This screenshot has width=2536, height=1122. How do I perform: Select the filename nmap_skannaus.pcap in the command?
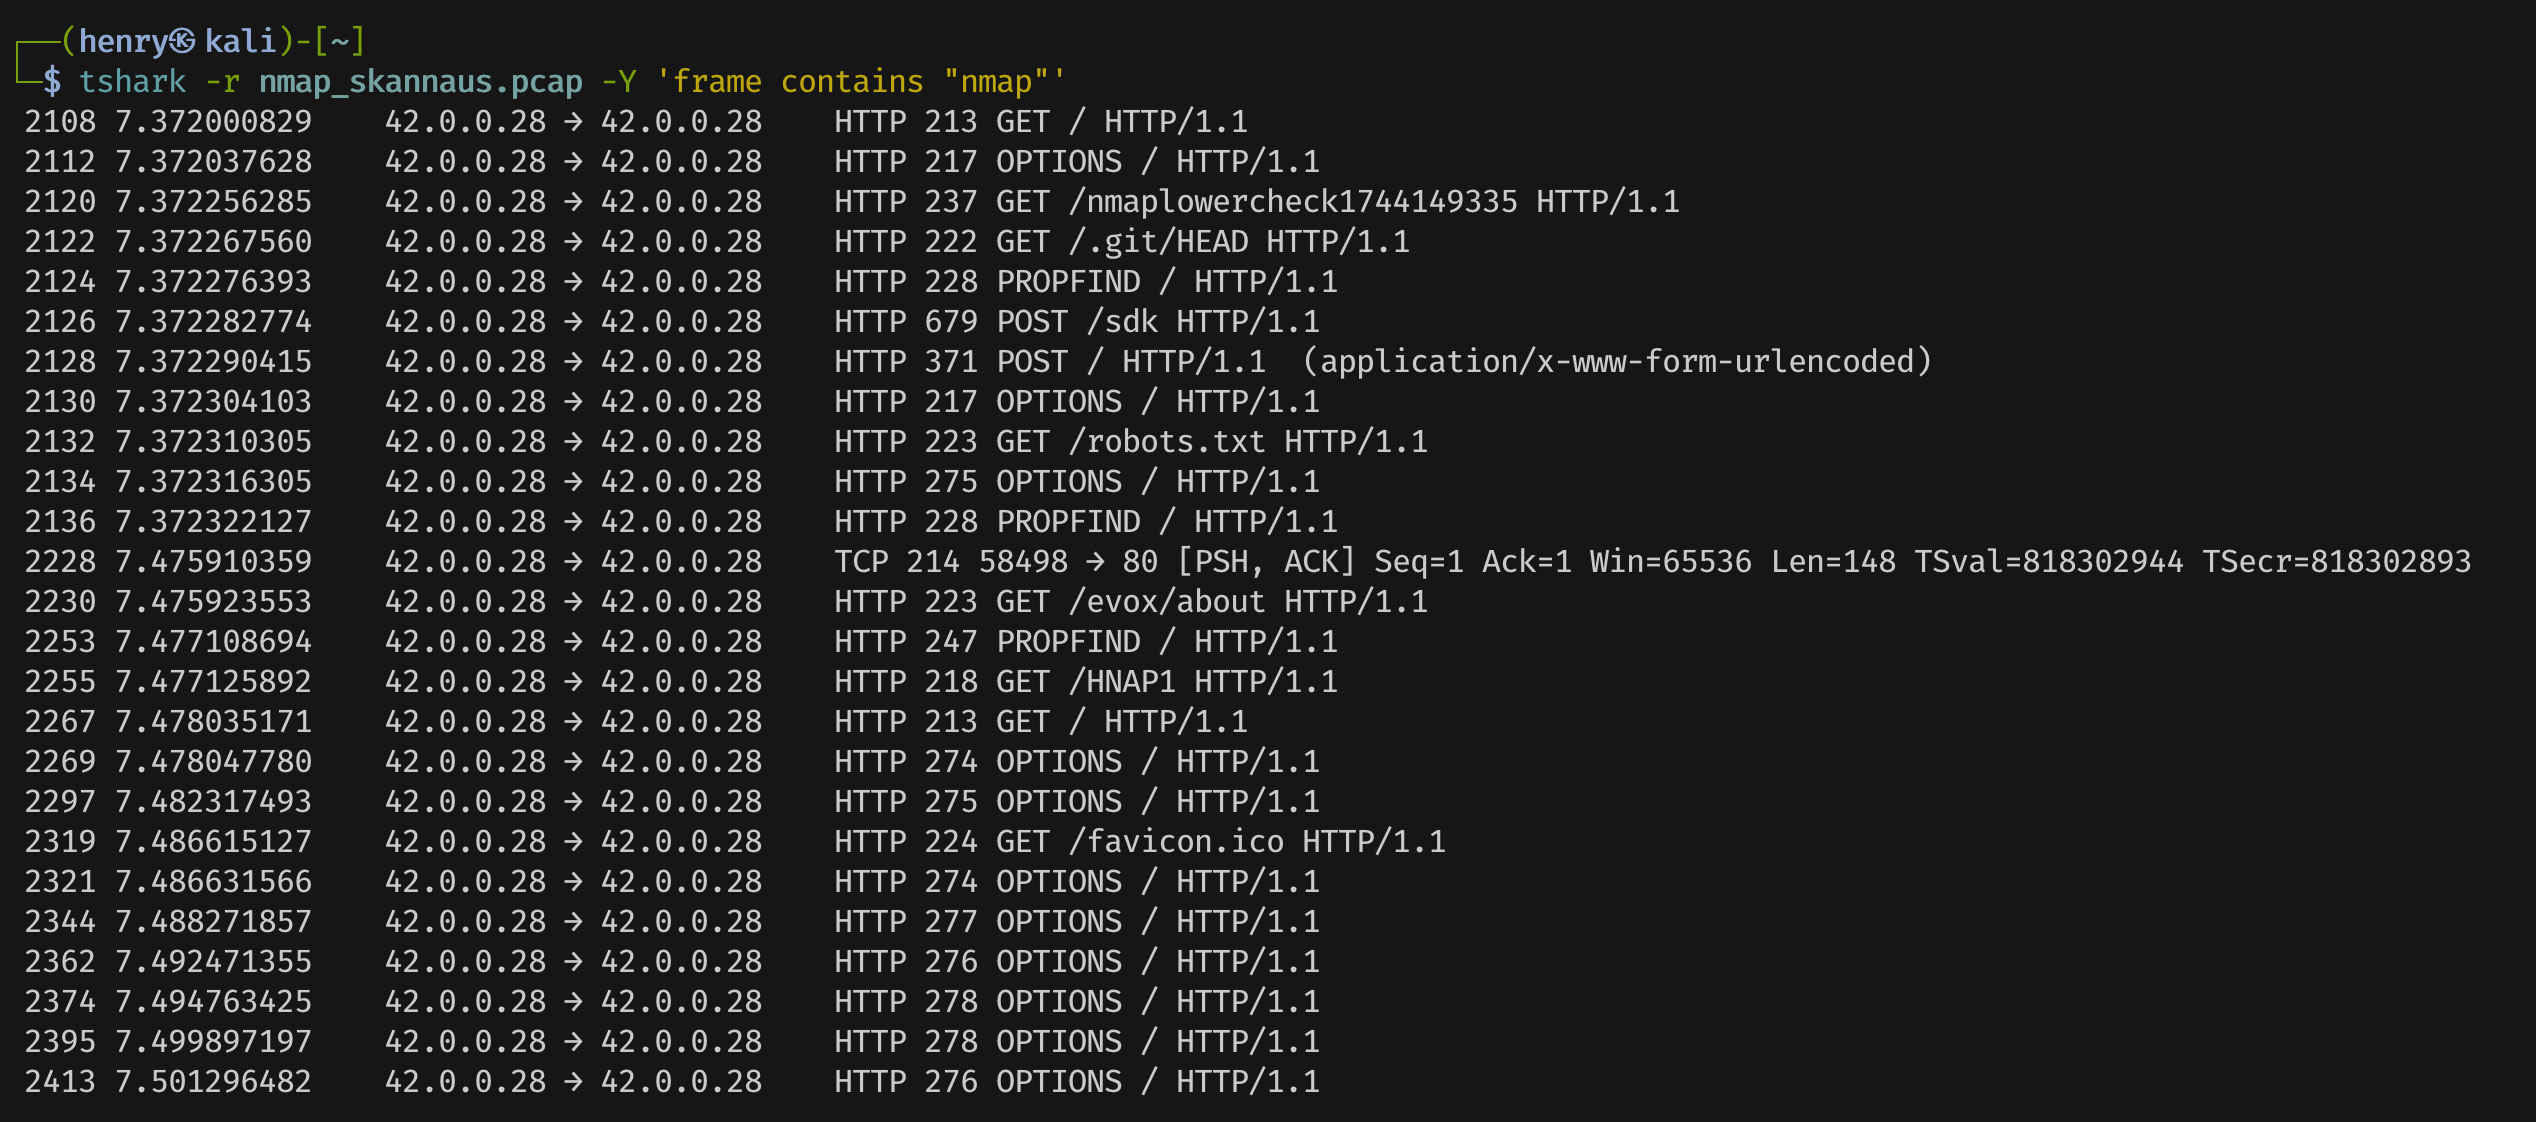420,81
